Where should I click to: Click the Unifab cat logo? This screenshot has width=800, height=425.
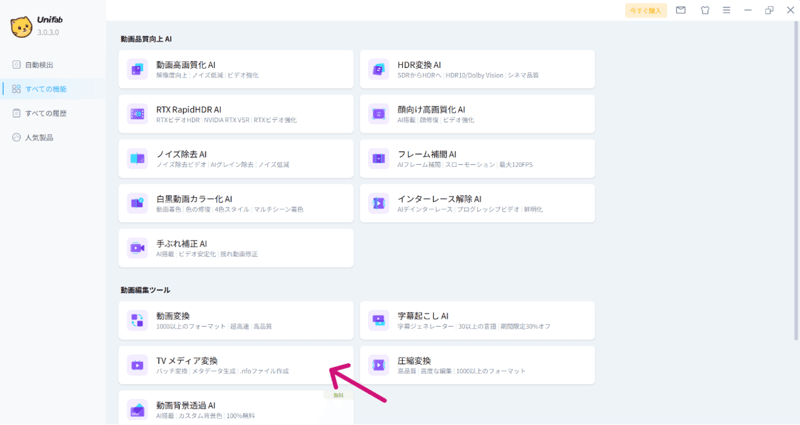(21, 27)
